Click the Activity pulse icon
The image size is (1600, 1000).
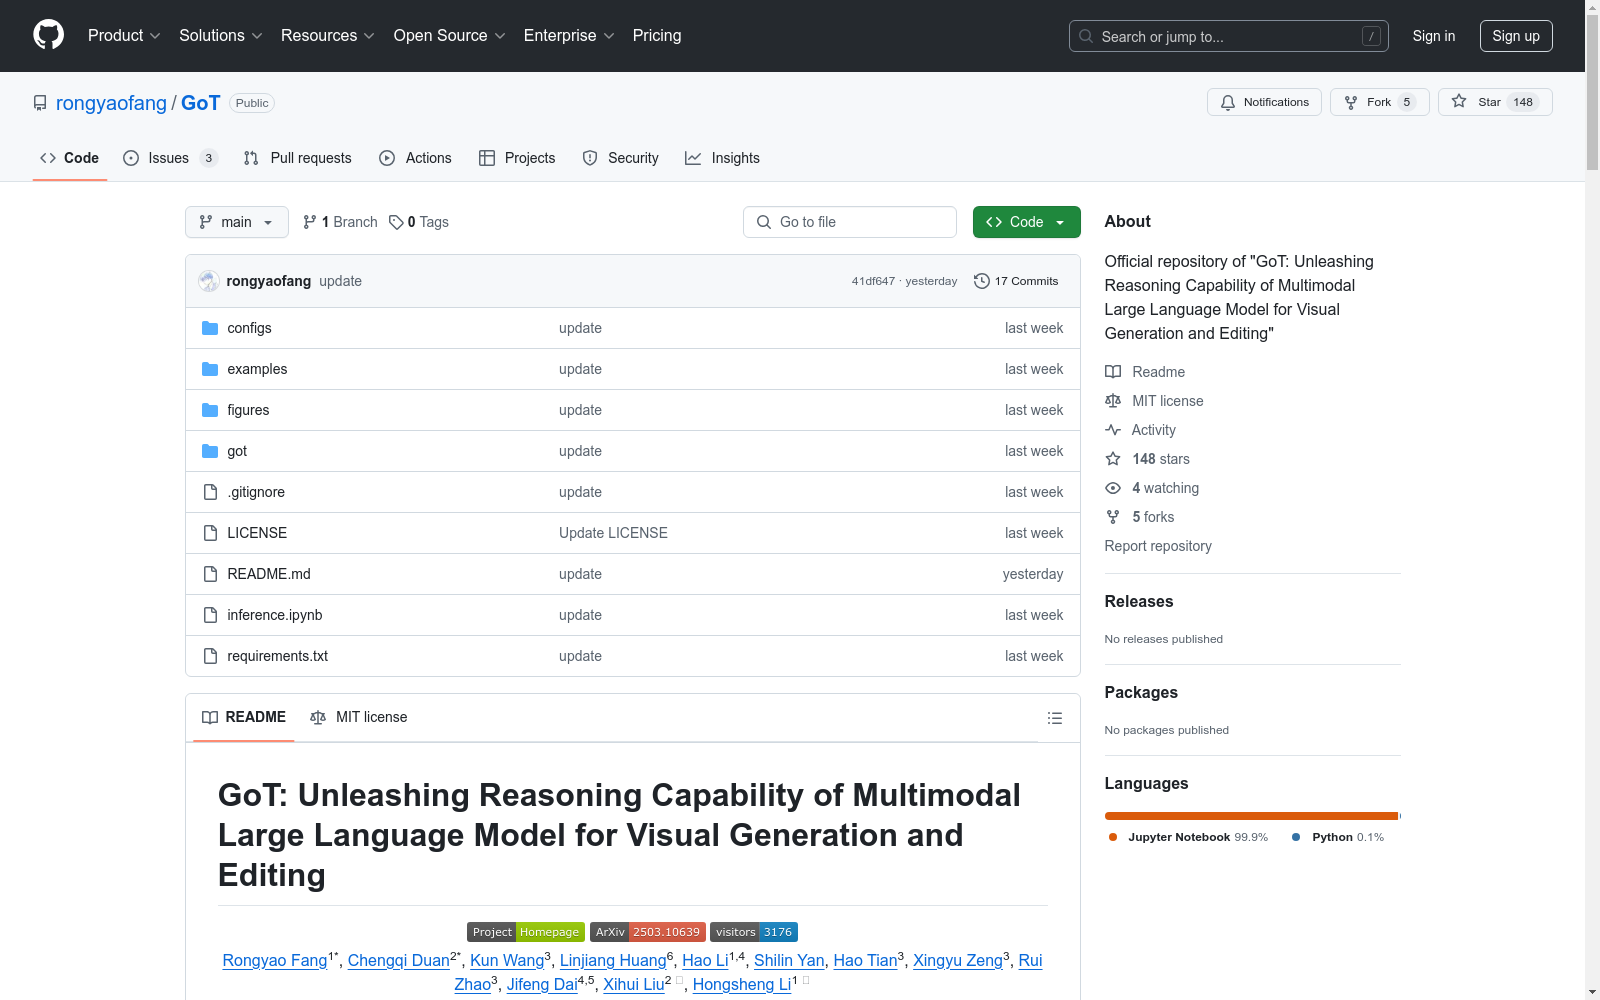(1113, 429)
